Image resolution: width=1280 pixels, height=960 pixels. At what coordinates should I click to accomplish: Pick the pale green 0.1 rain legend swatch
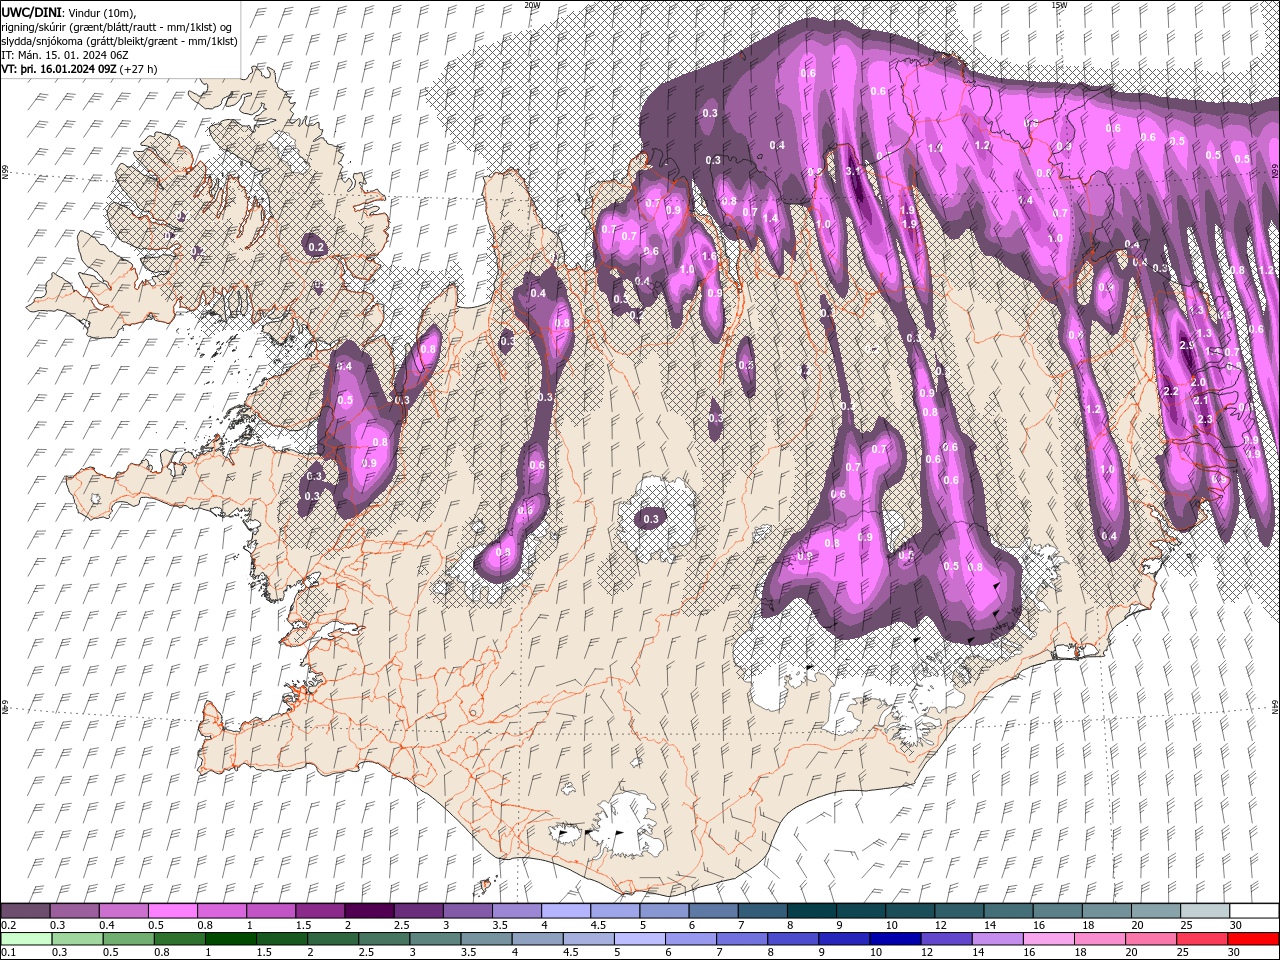[x=25, y=938]
